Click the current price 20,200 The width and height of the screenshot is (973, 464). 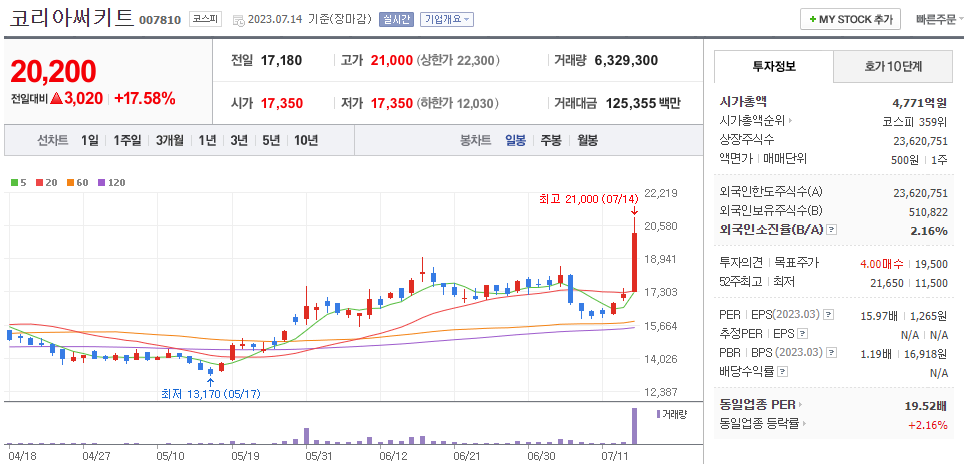(x=53, y=72)
